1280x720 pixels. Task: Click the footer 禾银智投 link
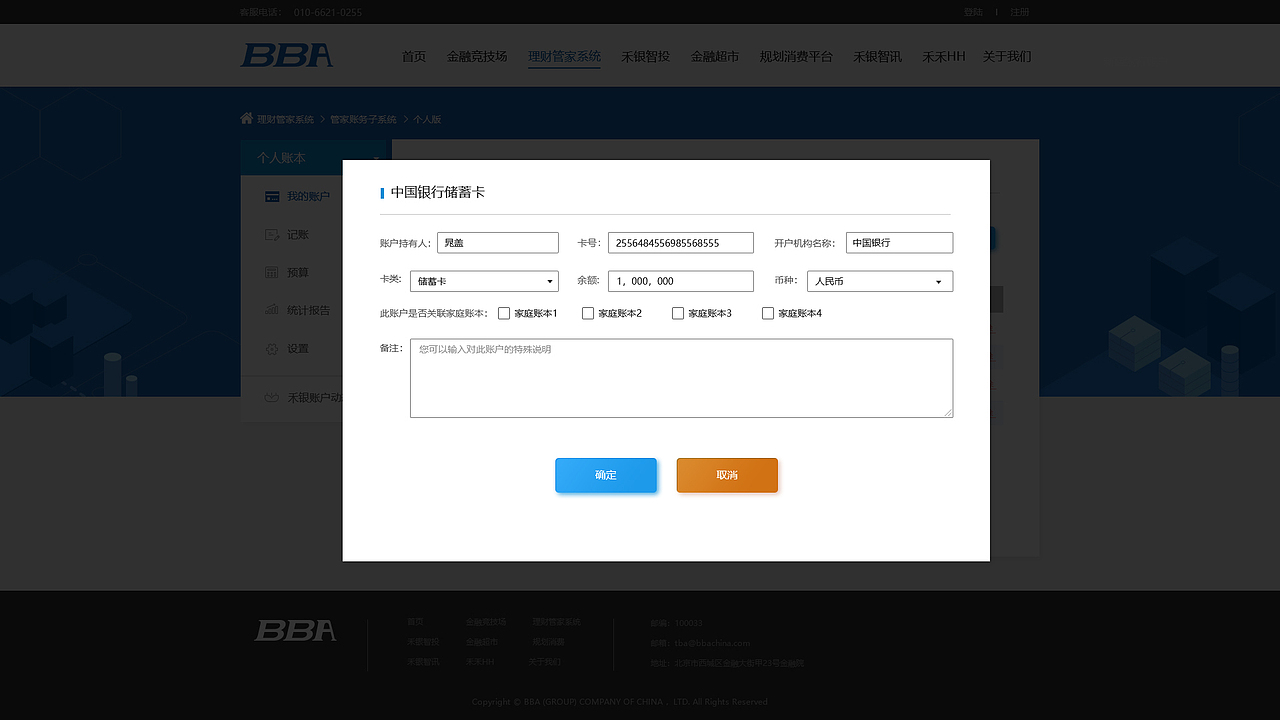click(423, 642)
